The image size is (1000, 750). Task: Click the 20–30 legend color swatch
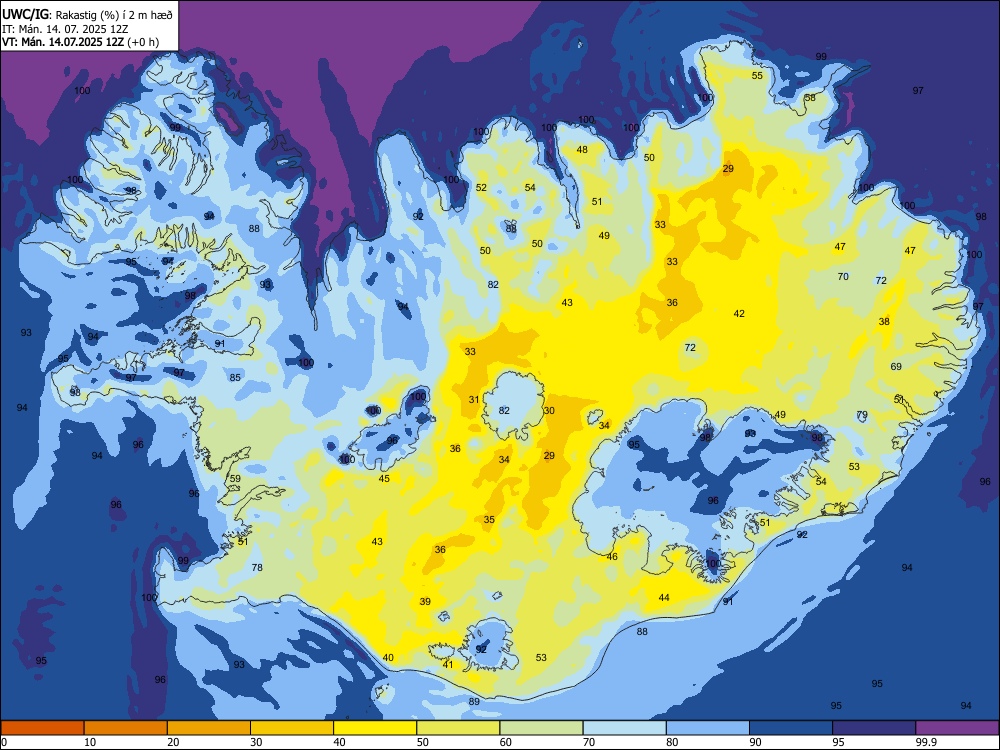pos(209,728)
